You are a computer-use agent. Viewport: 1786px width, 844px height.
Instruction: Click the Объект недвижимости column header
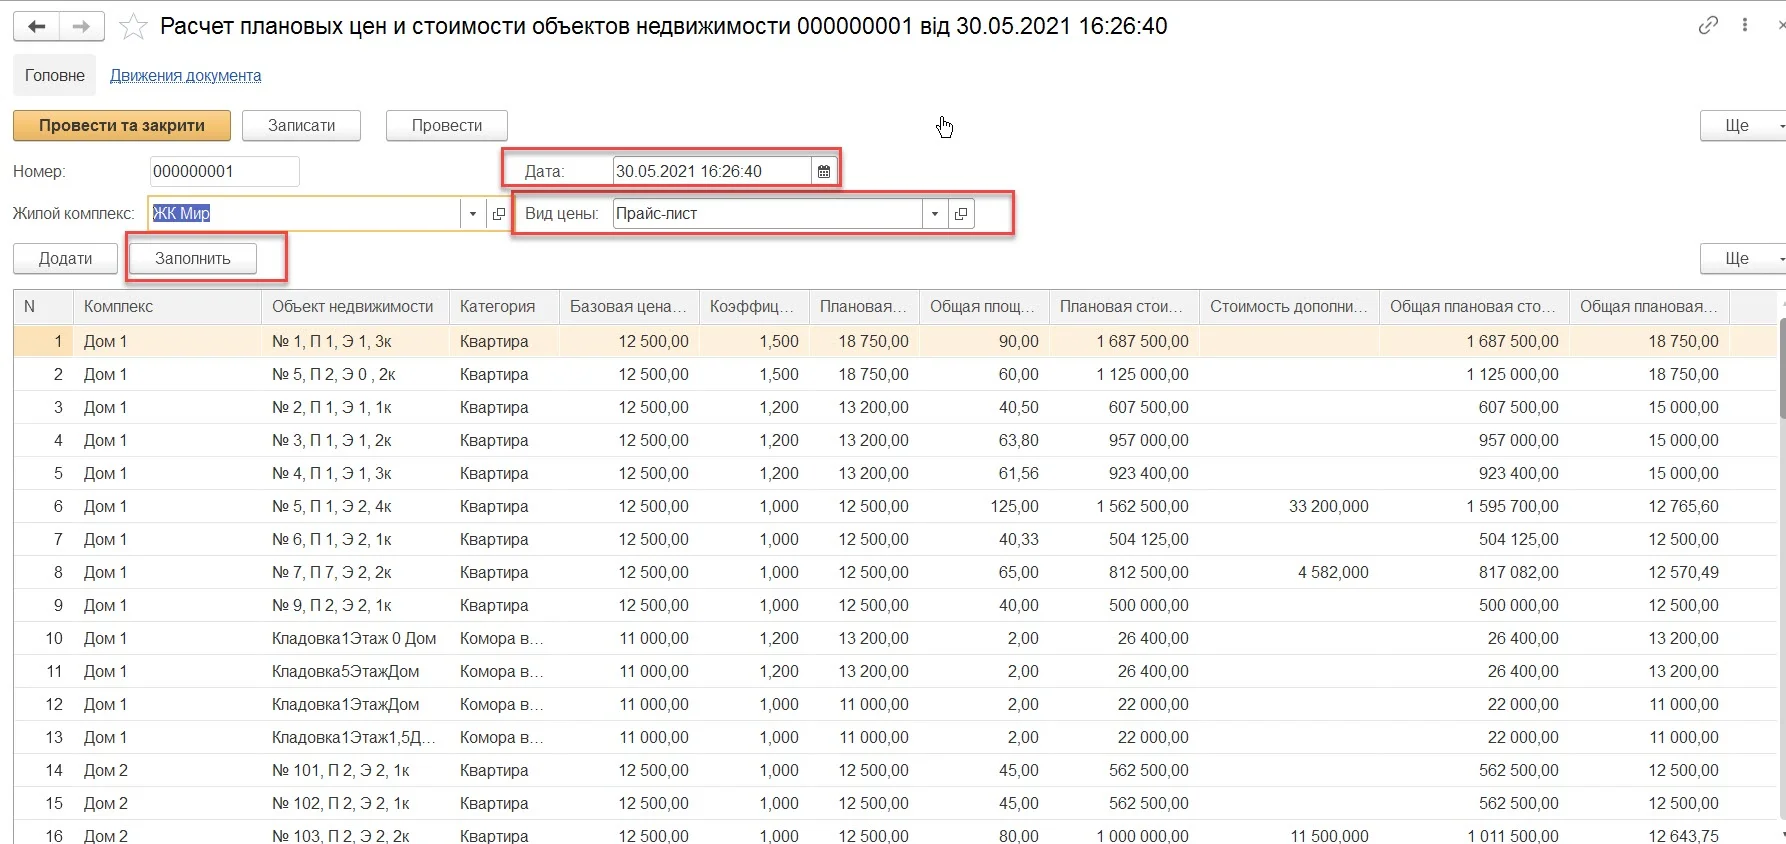[x=355, y=306]
